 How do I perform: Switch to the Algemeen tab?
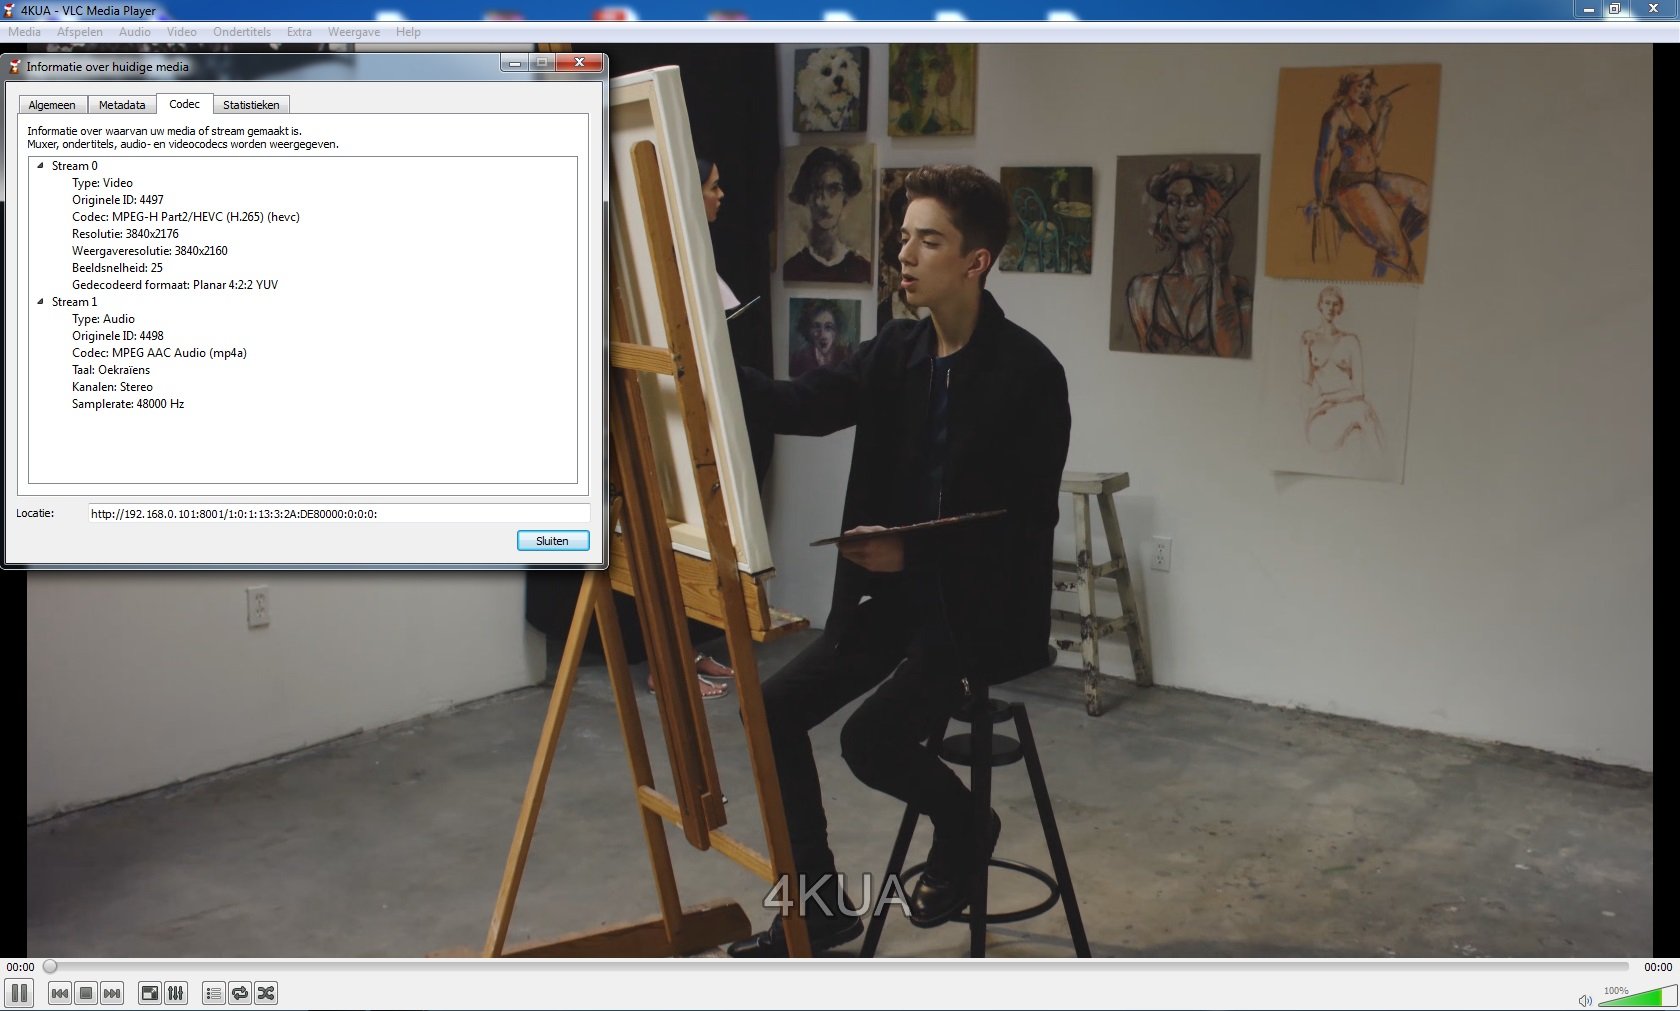click(x=52, y=105)
